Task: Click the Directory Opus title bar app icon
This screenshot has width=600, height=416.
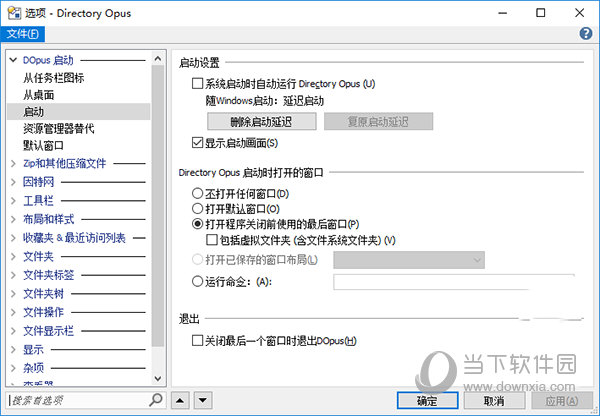Action: click(x=14, y=13)
